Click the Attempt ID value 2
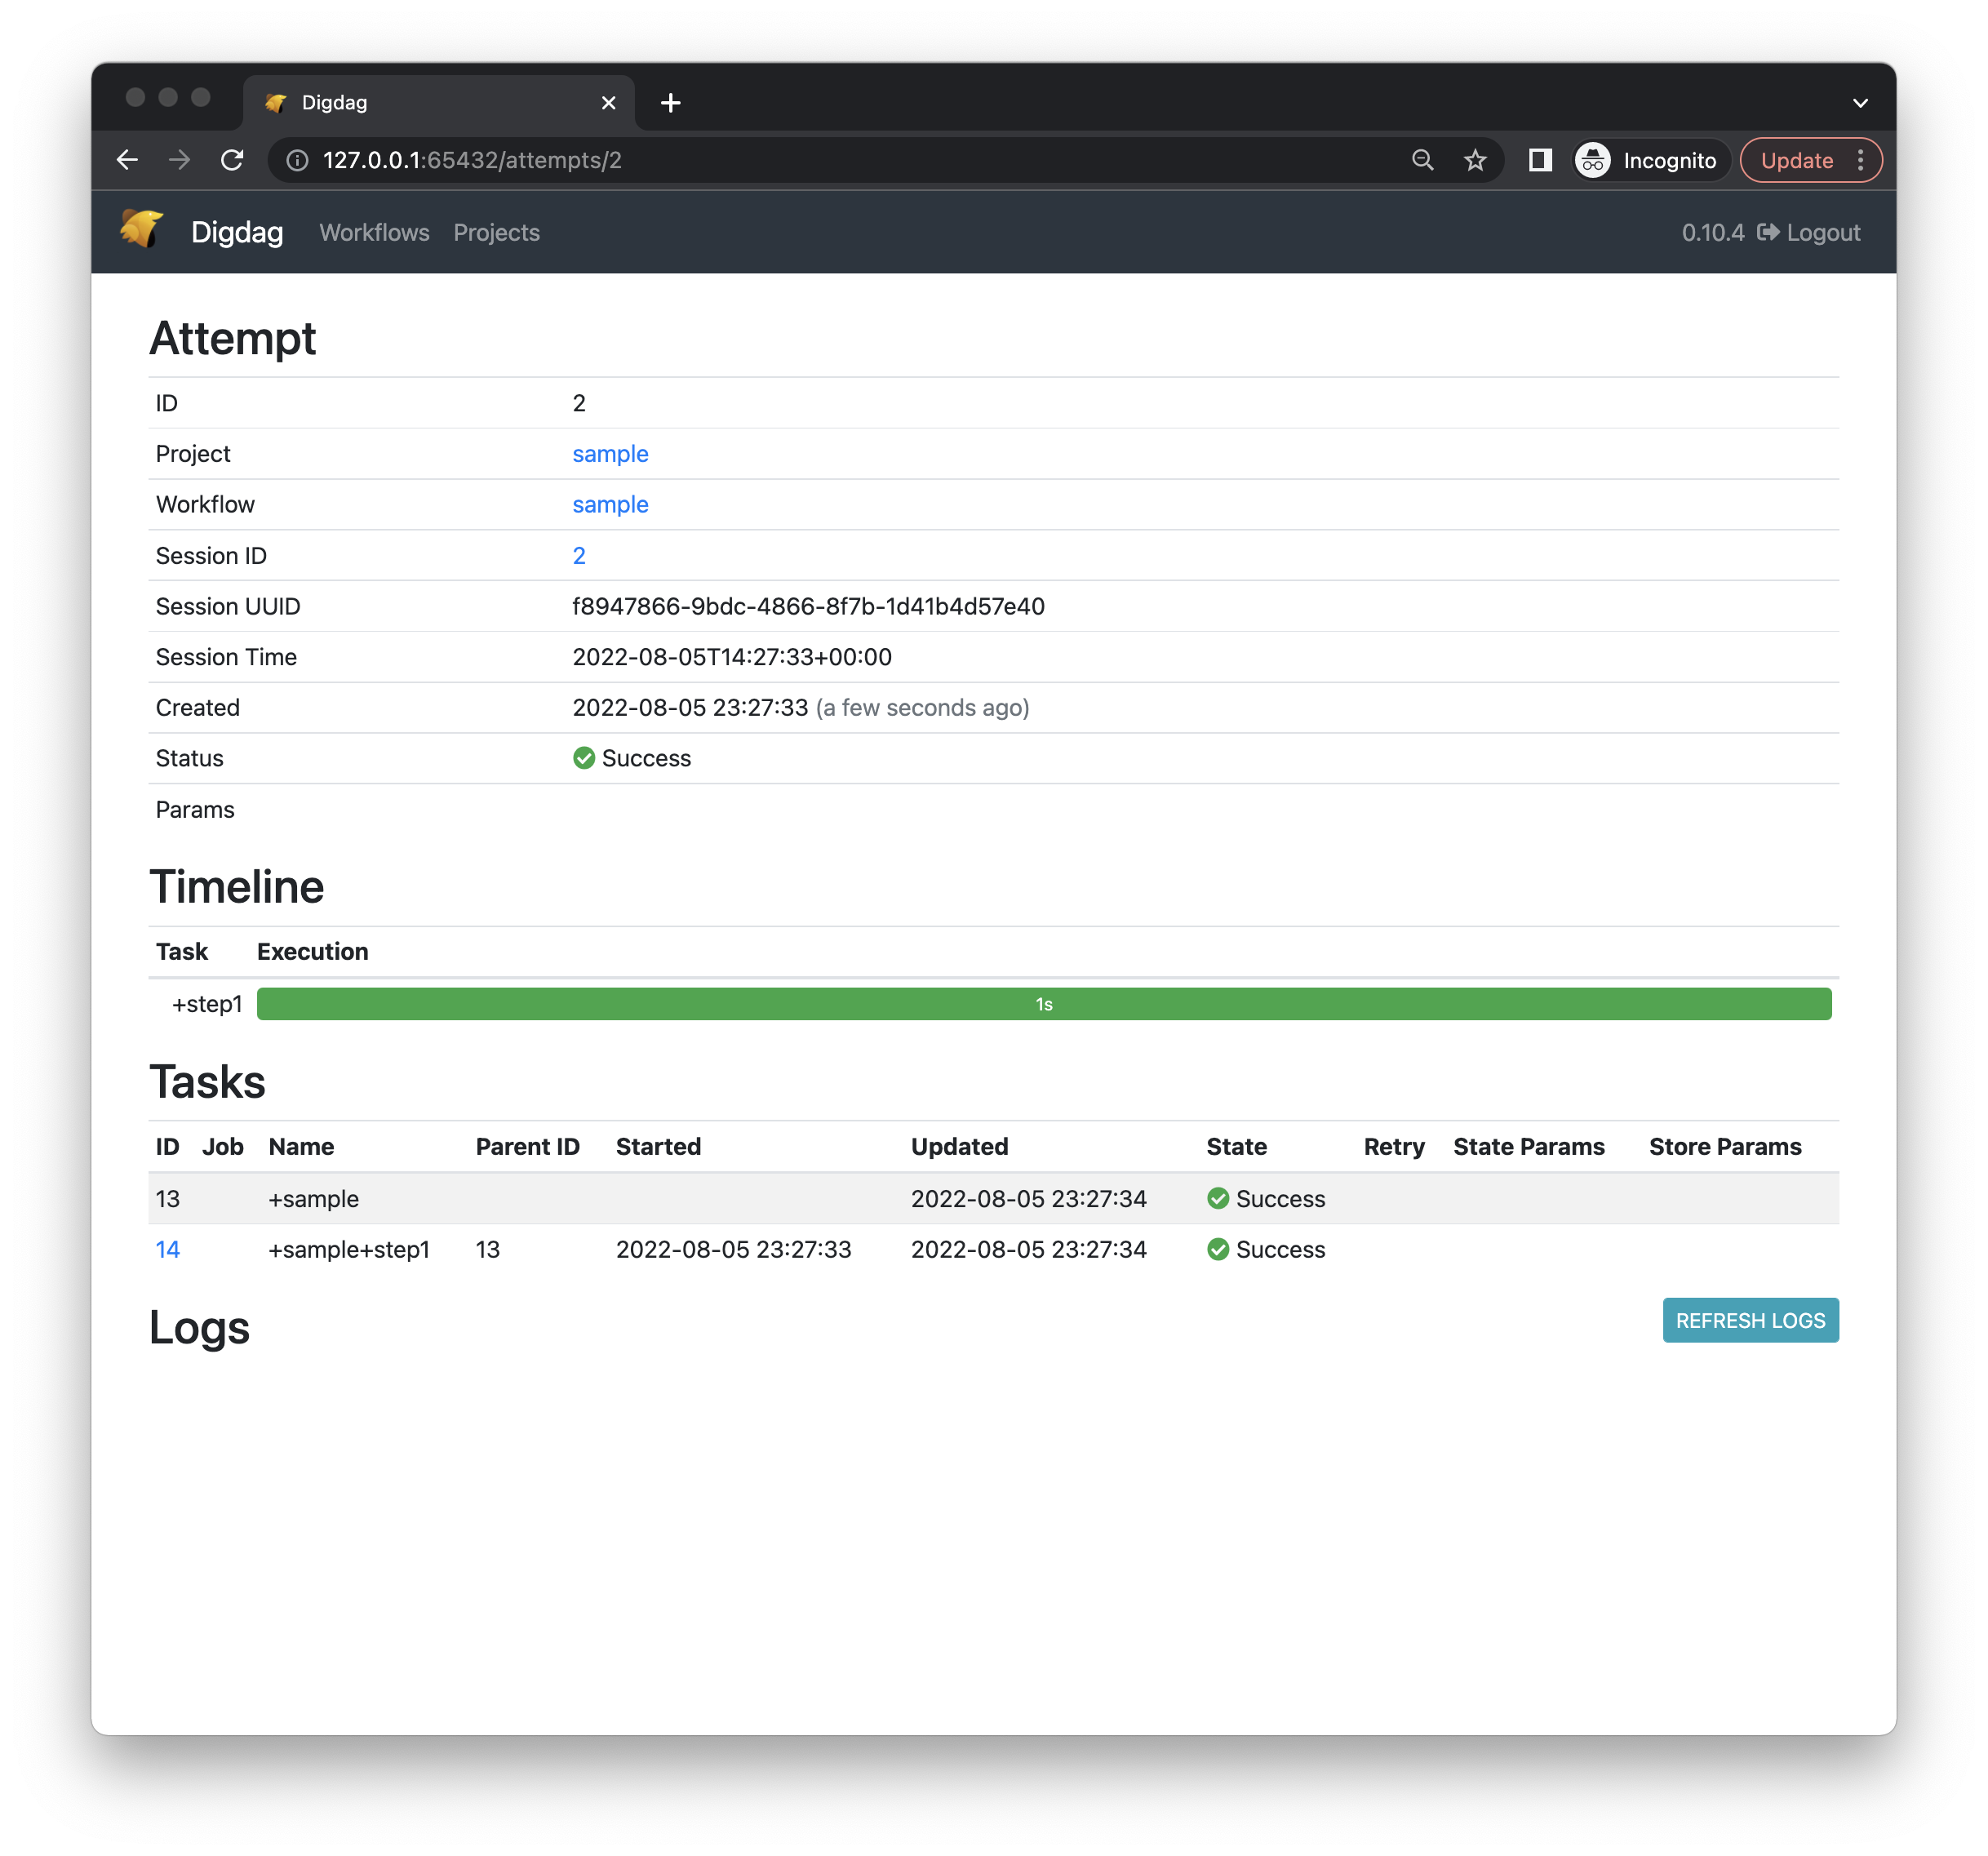Viewport: 1988px width, 1856px height. pos(579,403)
